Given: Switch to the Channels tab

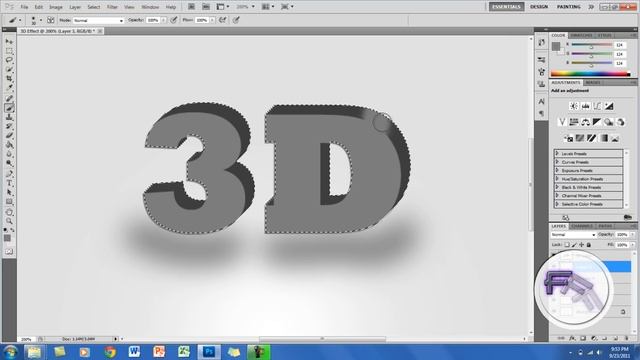Looking at the screenshot, I should pyautogui.click(x=582, y=226).
